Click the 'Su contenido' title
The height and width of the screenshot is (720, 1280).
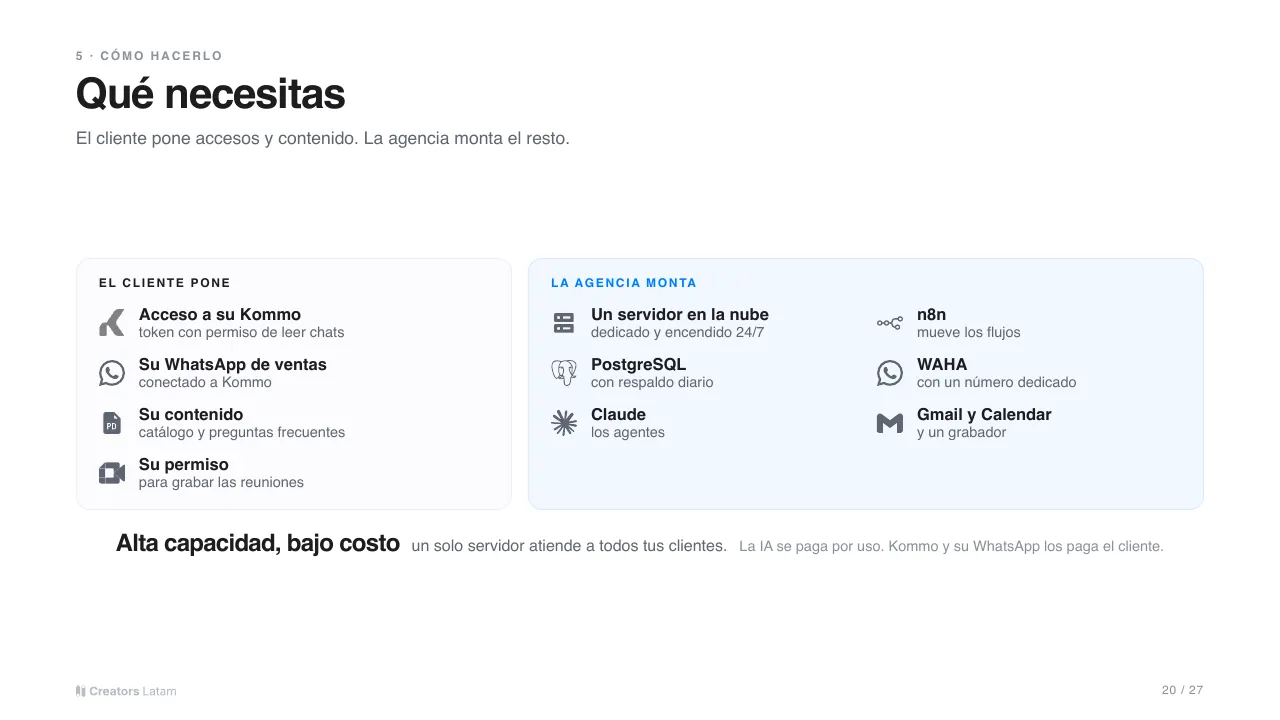pyautogui.click(x=191, y=414)
